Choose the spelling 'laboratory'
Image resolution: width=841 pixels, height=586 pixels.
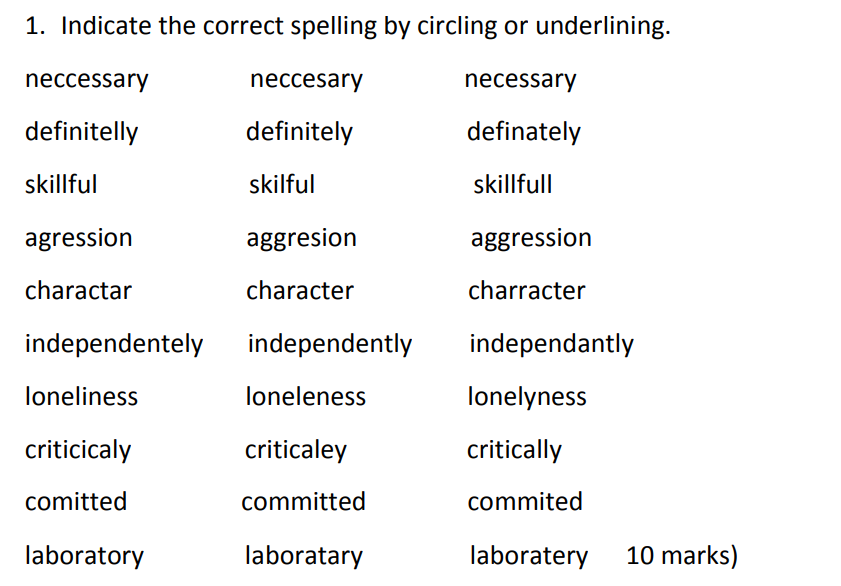tap(84, 555)
